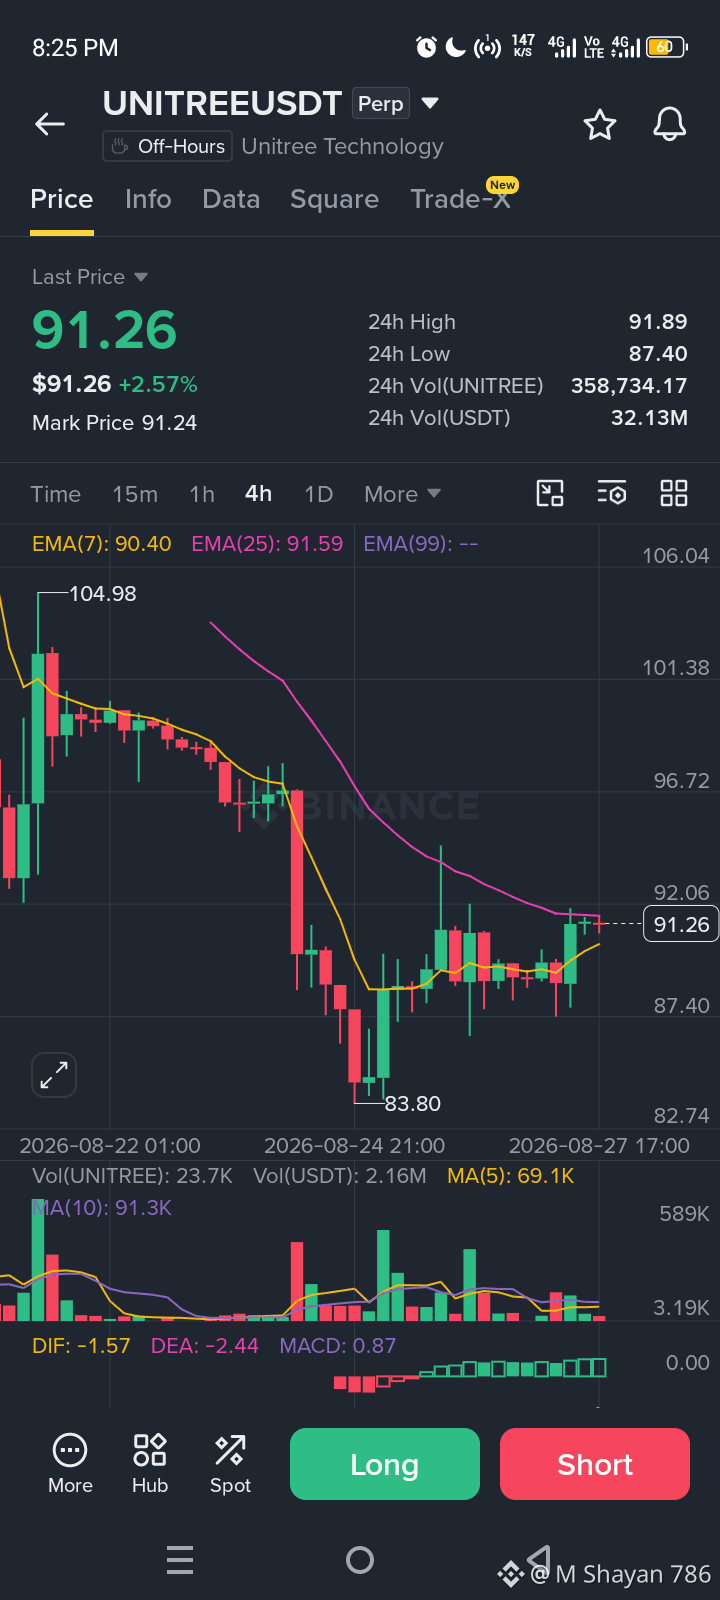This screenshot has height=1600, width=720.
Task: Tap the Perp contract label
Action: coord(380,104)
